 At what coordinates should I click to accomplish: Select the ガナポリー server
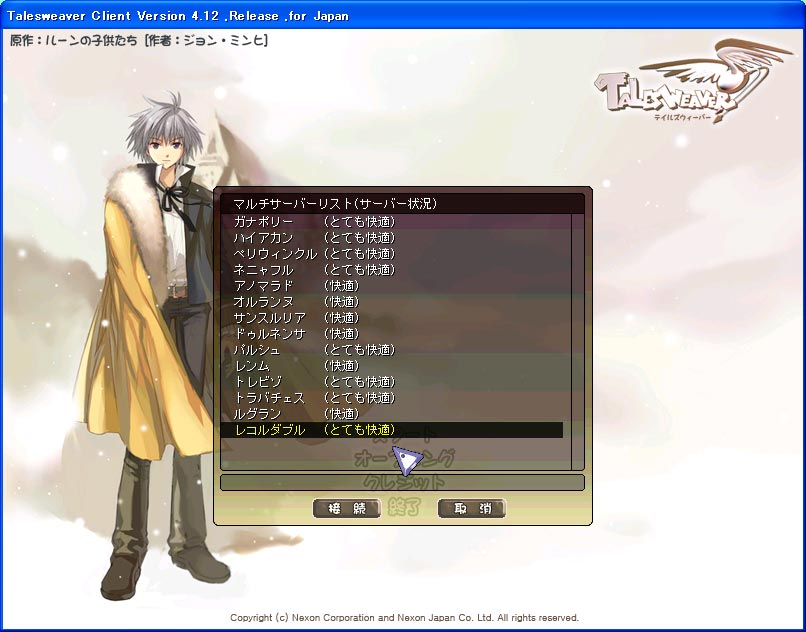[392, 222]
